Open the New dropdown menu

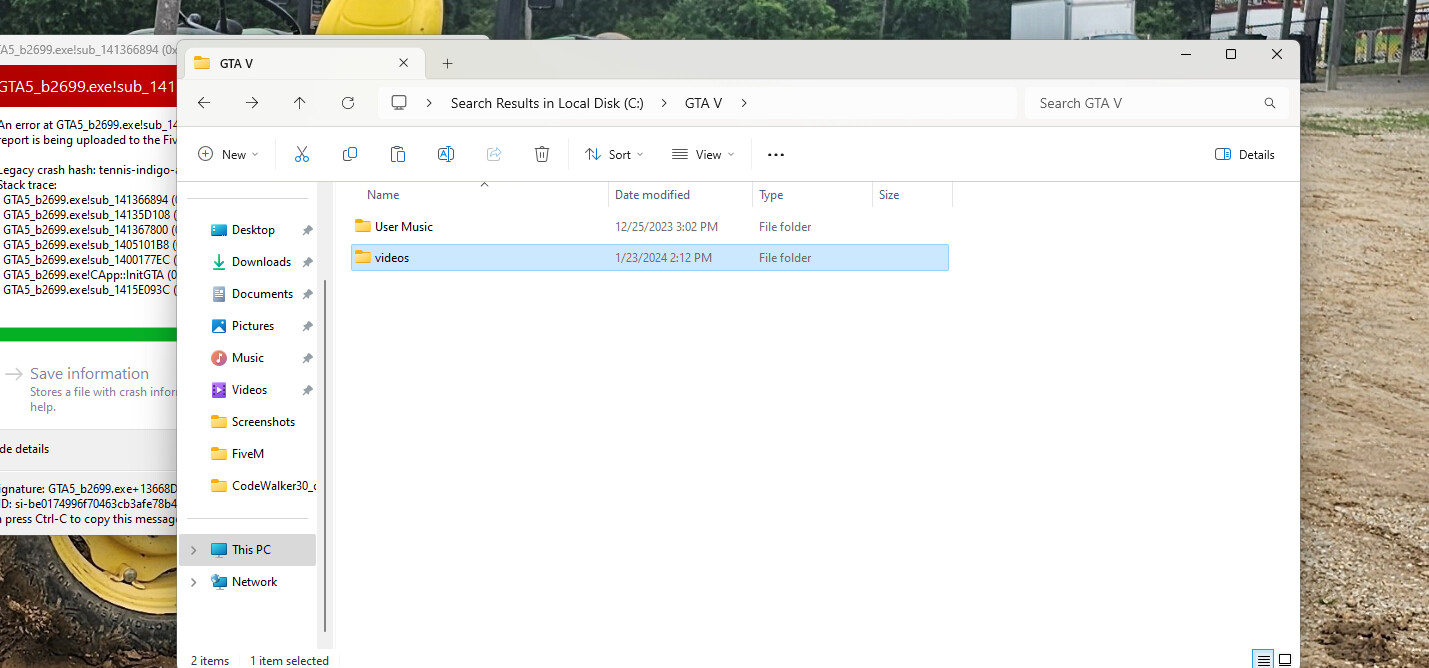[228, 154]
